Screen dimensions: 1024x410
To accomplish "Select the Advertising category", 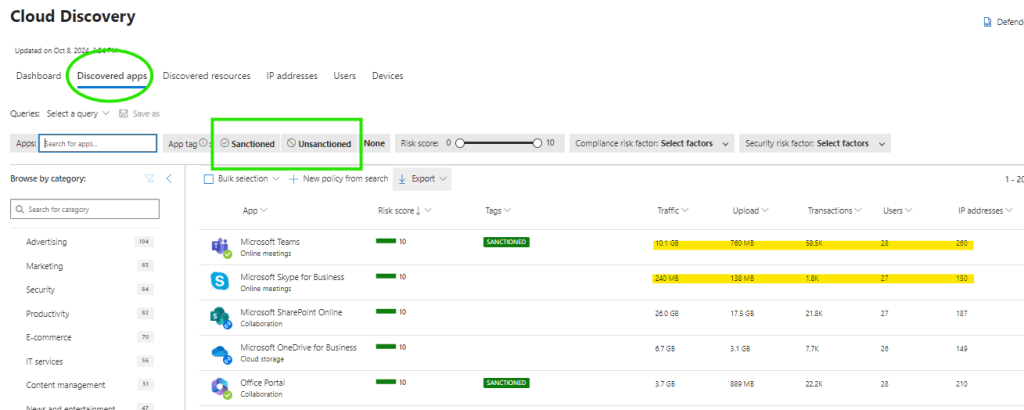I will 46,242.
